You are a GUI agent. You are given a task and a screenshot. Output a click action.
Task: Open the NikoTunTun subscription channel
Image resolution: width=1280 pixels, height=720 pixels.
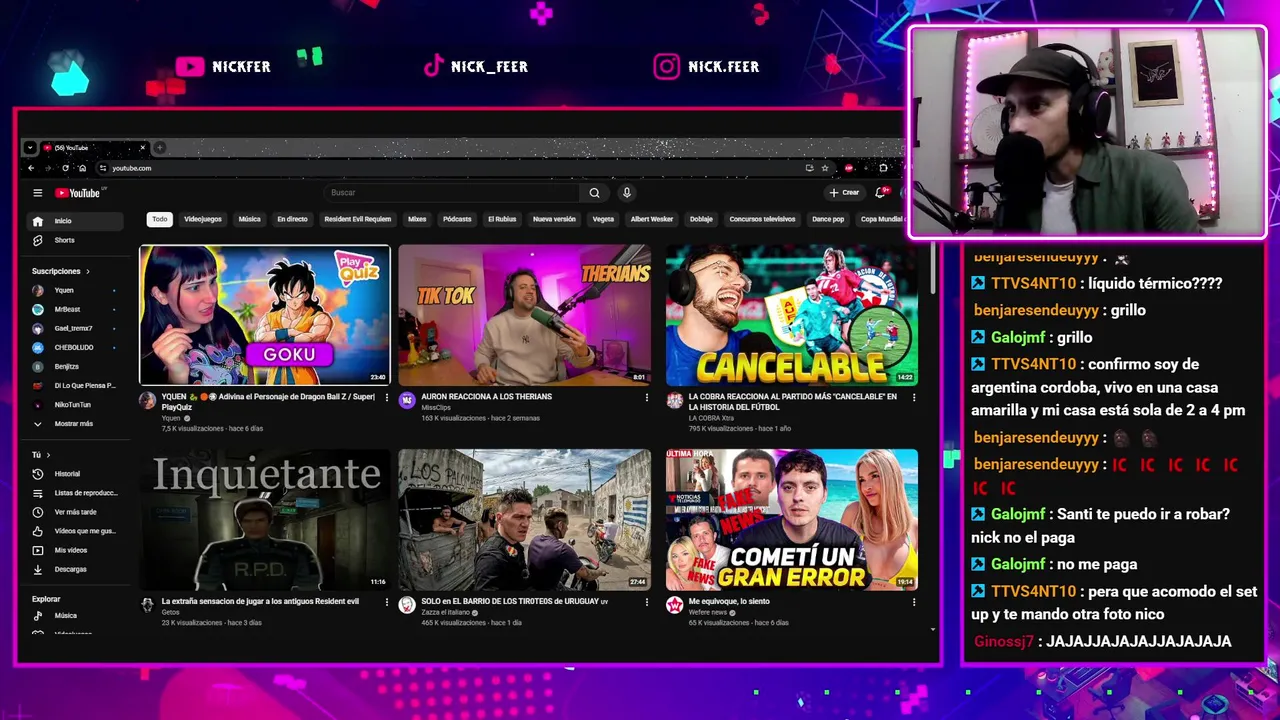click(x=75, y=405)
